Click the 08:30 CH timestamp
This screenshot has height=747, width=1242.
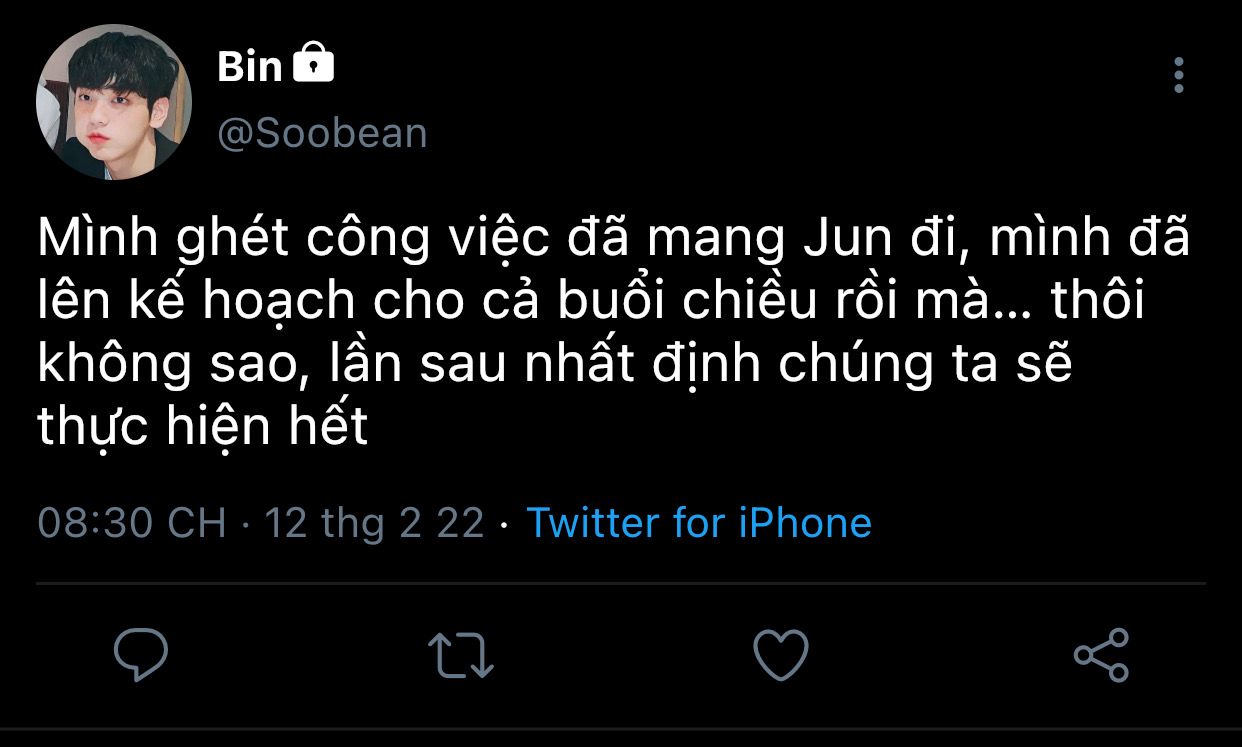132,523
